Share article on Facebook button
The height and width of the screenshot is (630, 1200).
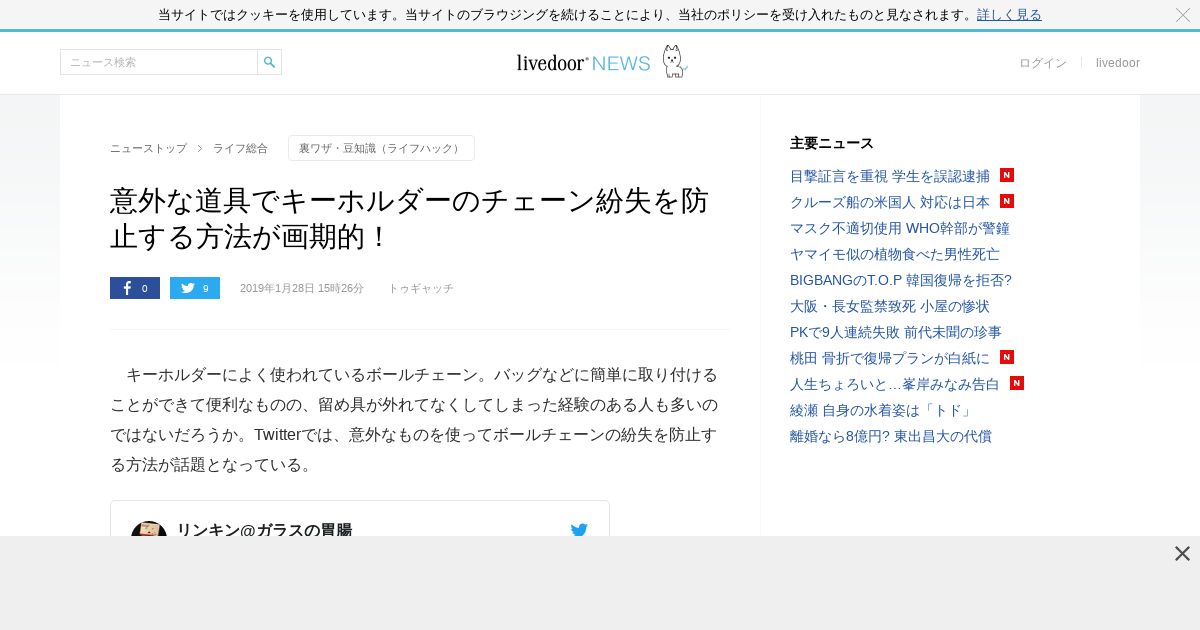(135, 288)
